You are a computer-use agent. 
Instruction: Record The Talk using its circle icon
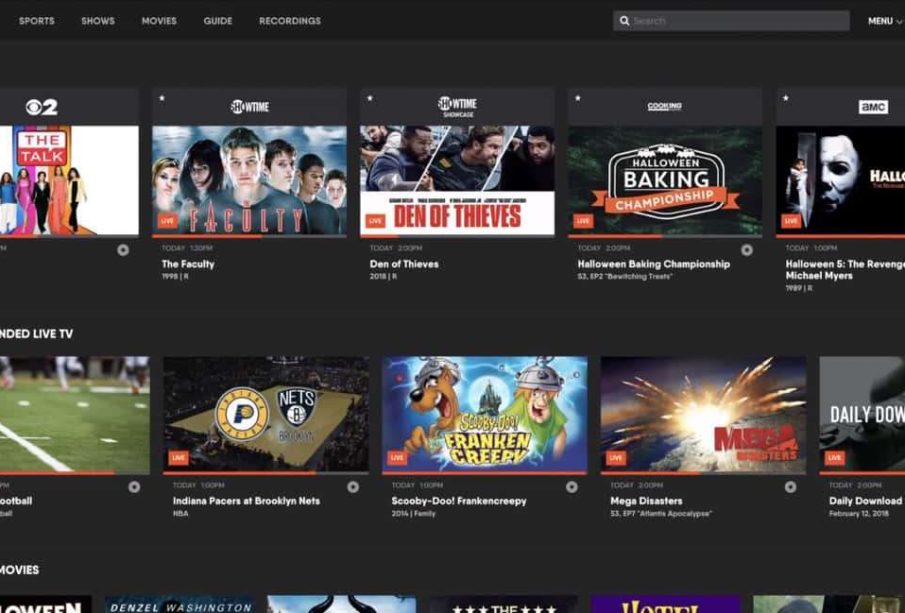123,250
